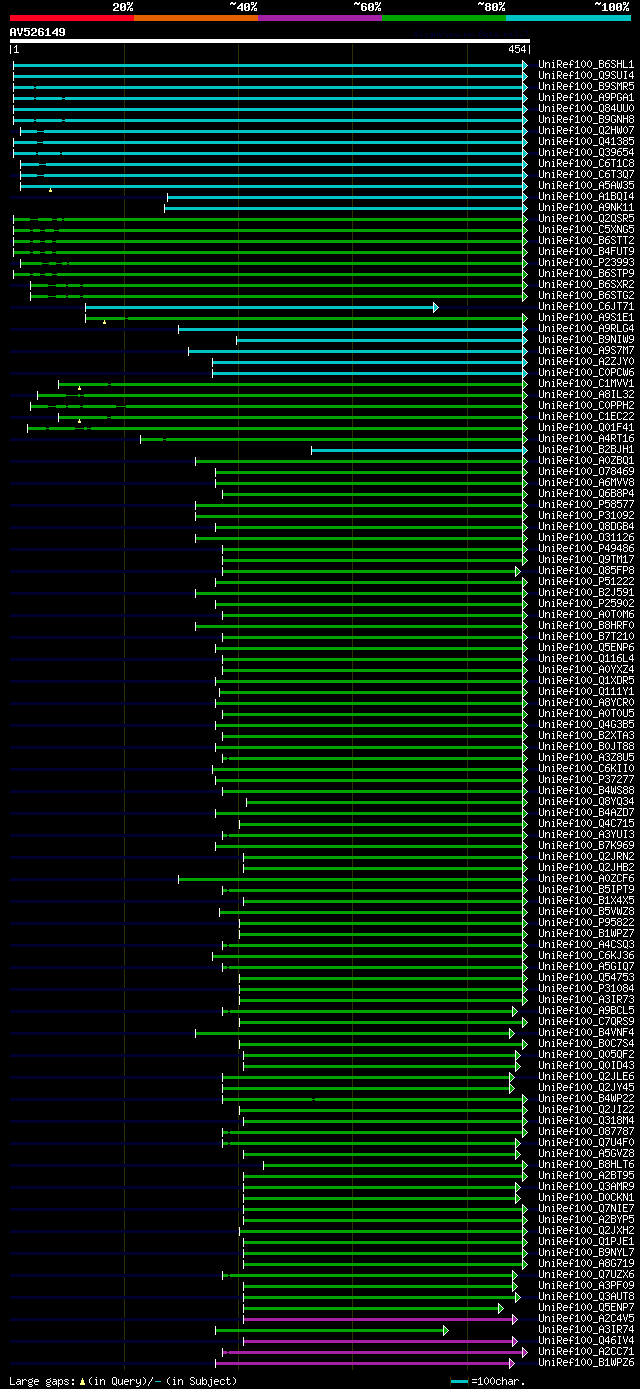
Task: Click the green ~80% identity legend segment
Action: pos(444,17)
